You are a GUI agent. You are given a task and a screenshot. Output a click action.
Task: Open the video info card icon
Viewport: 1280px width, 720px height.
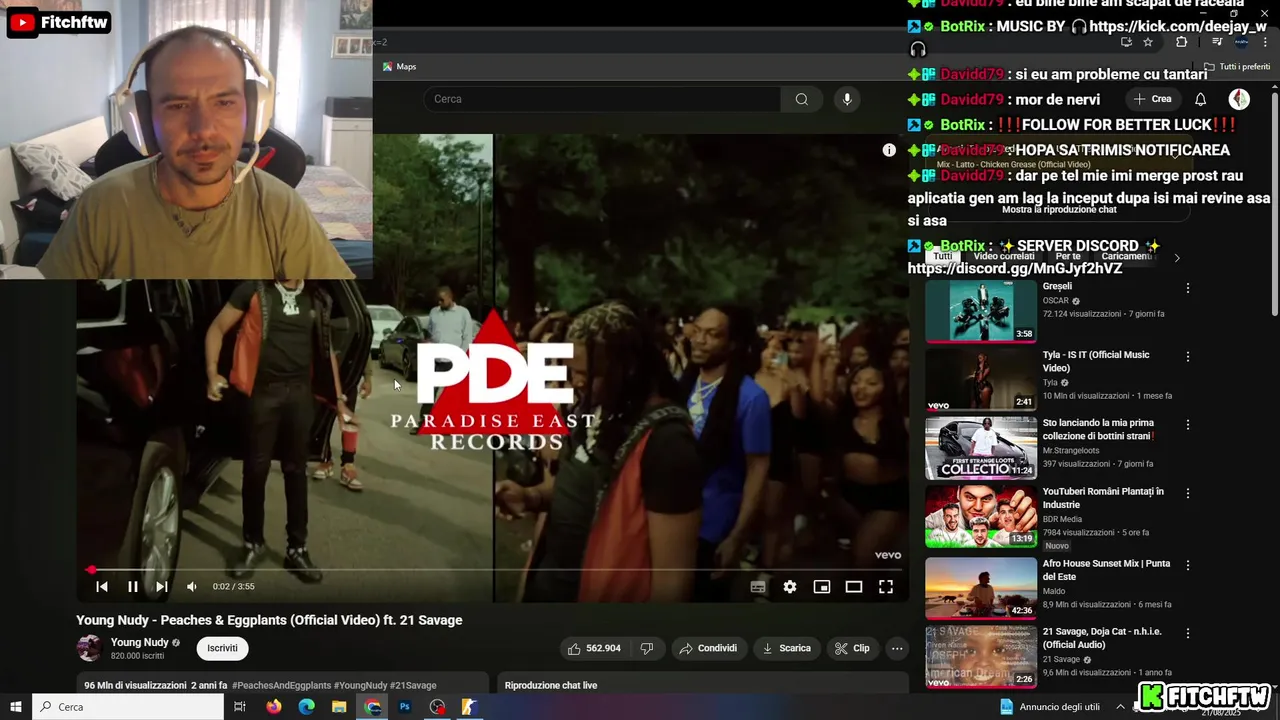(889, 150)
